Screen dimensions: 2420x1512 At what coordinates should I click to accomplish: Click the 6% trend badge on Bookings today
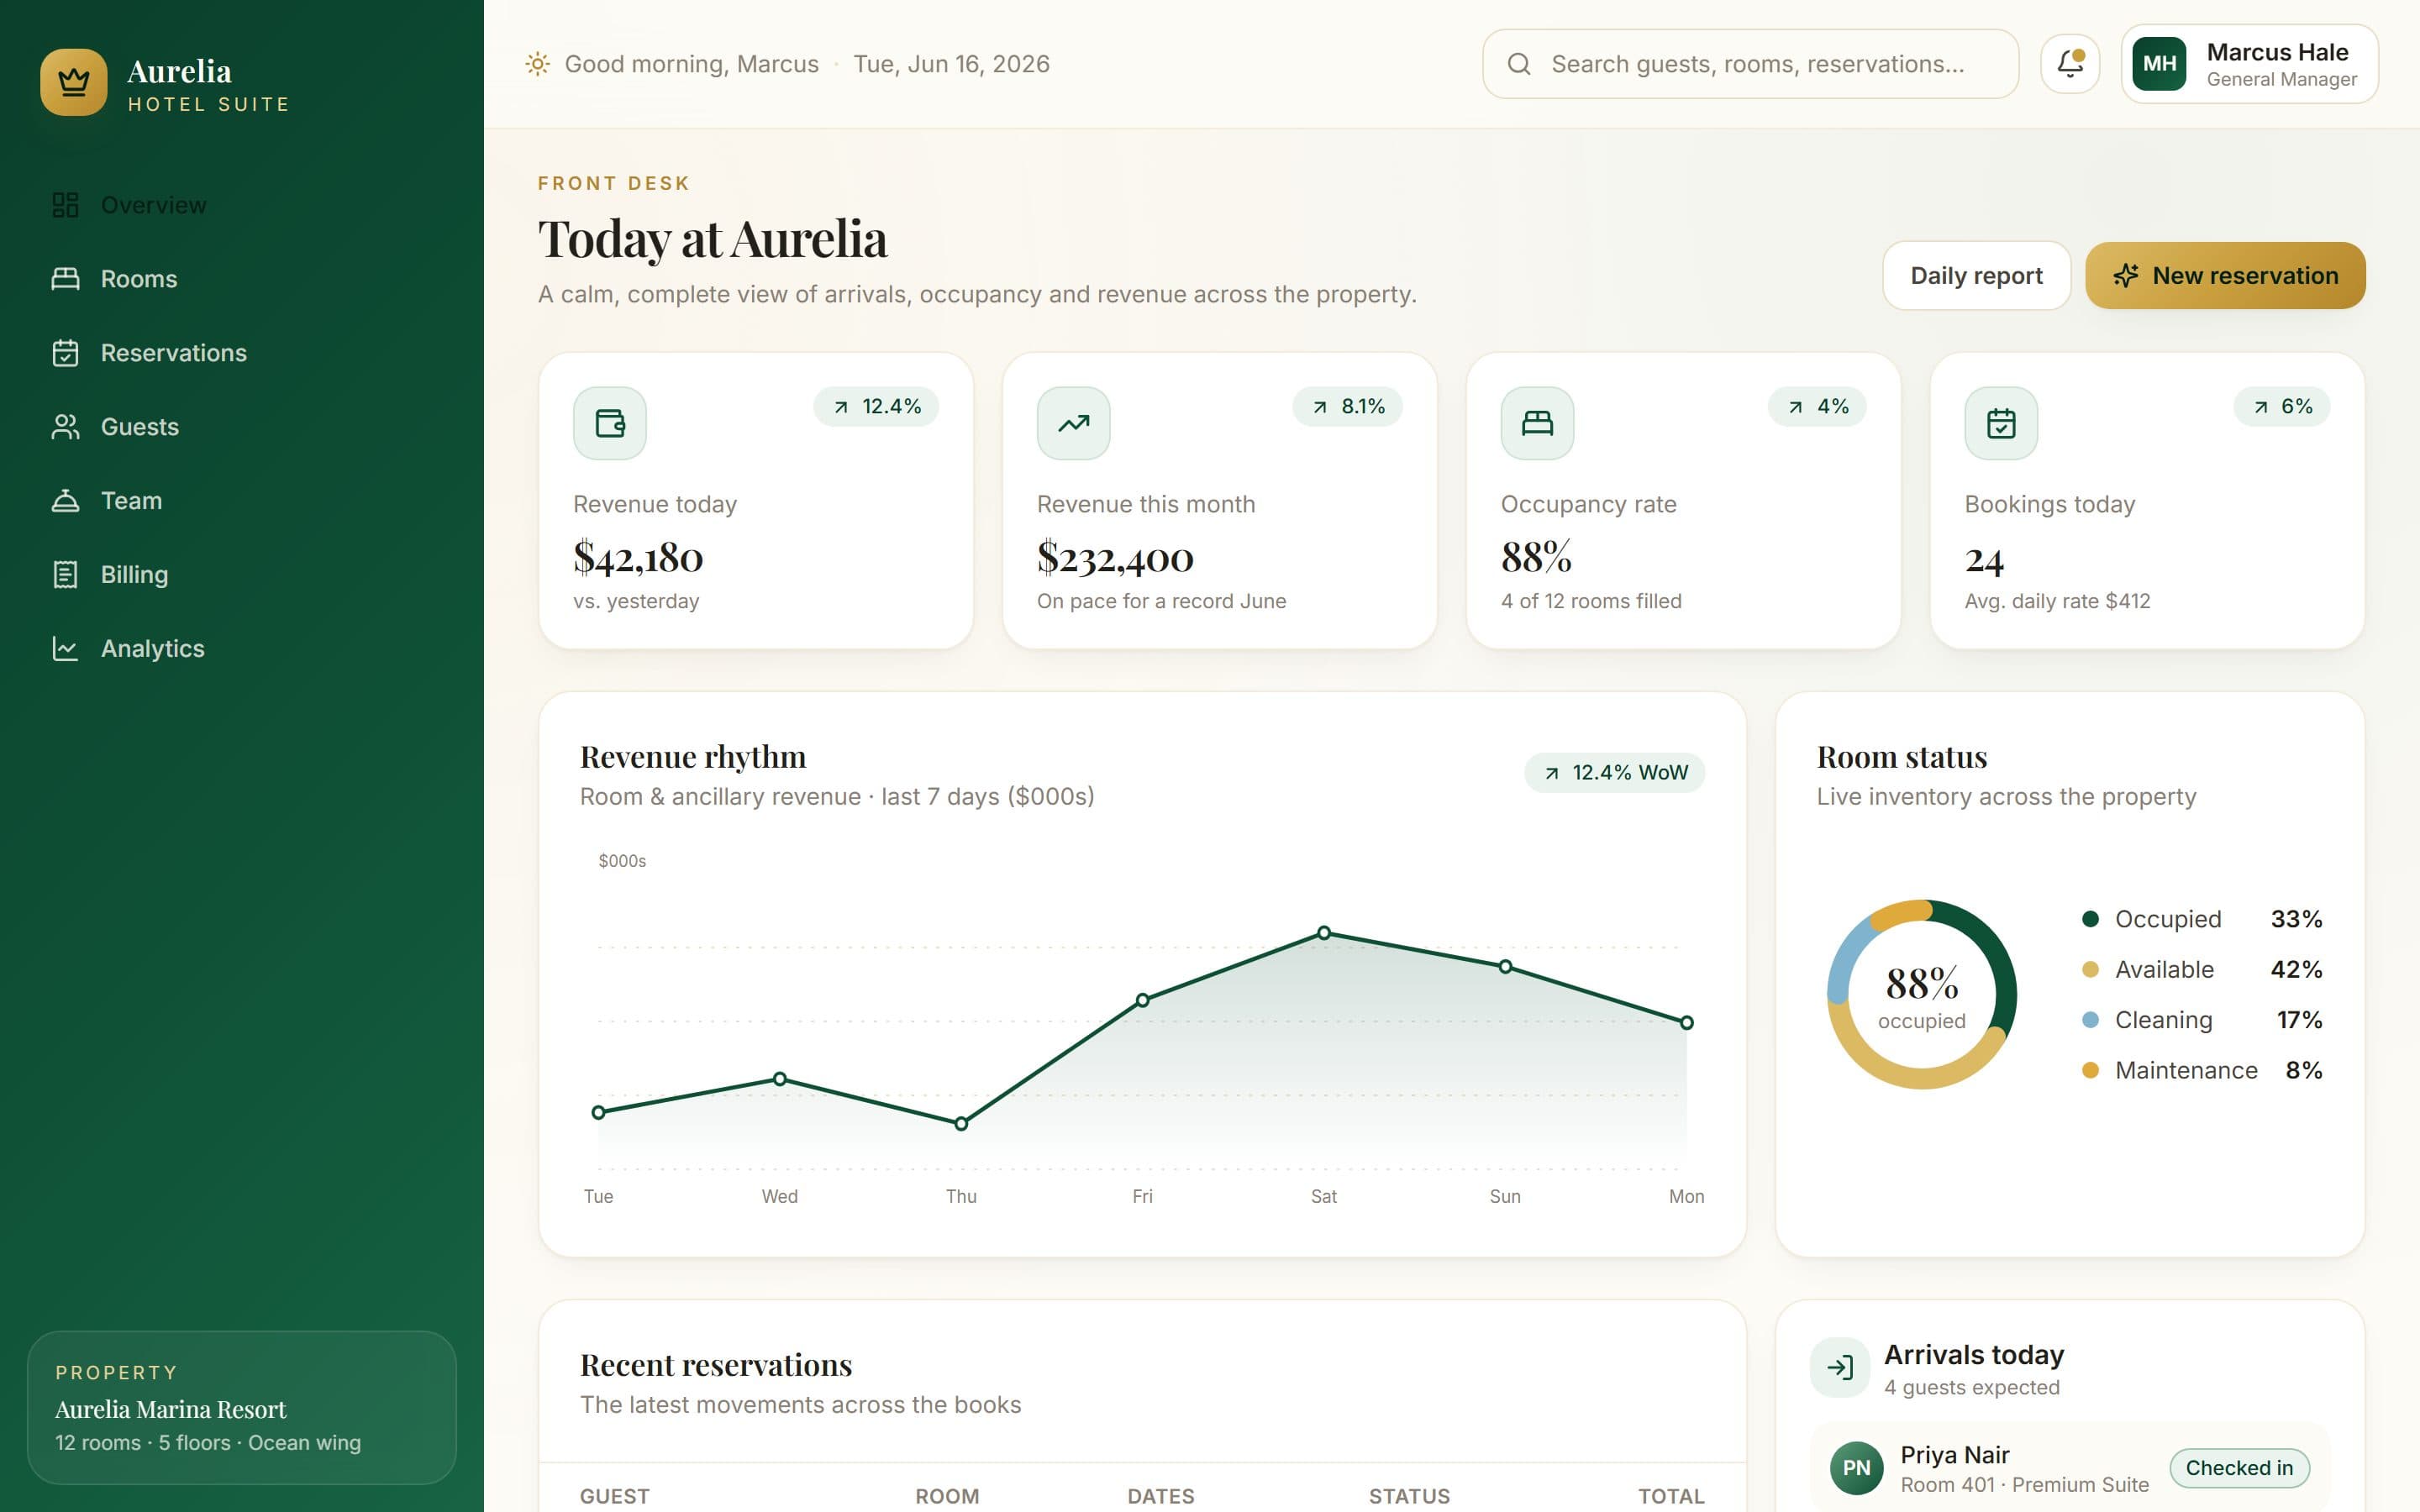click(x=2282, y=407)
